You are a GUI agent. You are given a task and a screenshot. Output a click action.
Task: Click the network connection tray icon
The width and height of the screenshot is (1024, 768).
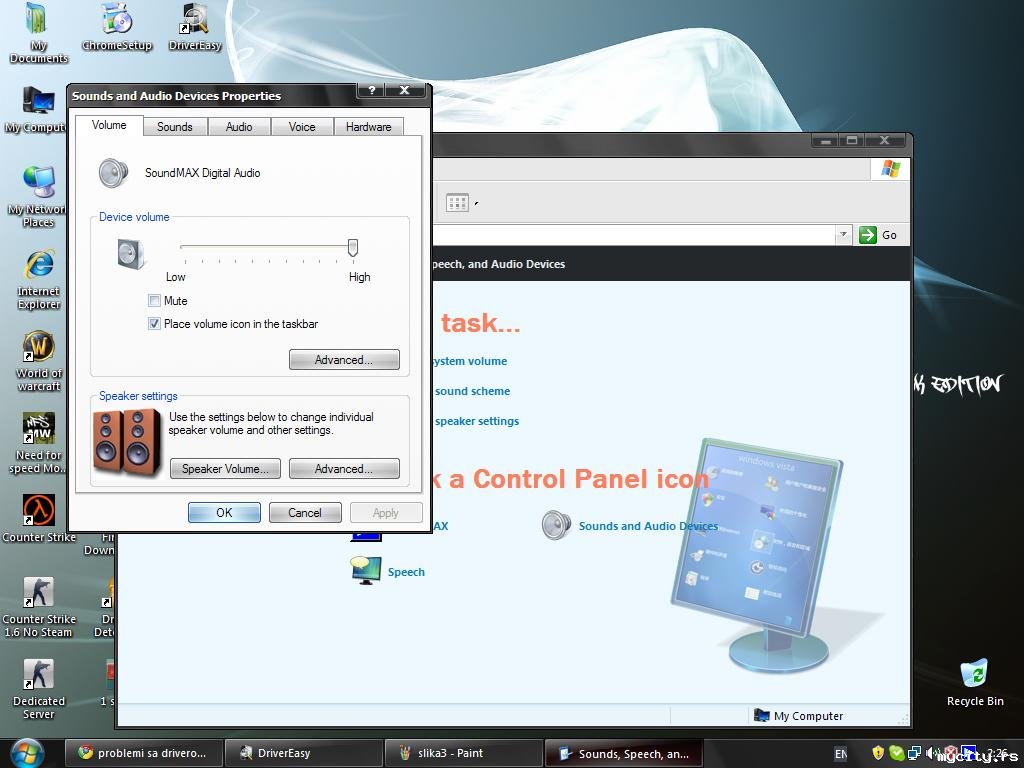pos(915,753)
